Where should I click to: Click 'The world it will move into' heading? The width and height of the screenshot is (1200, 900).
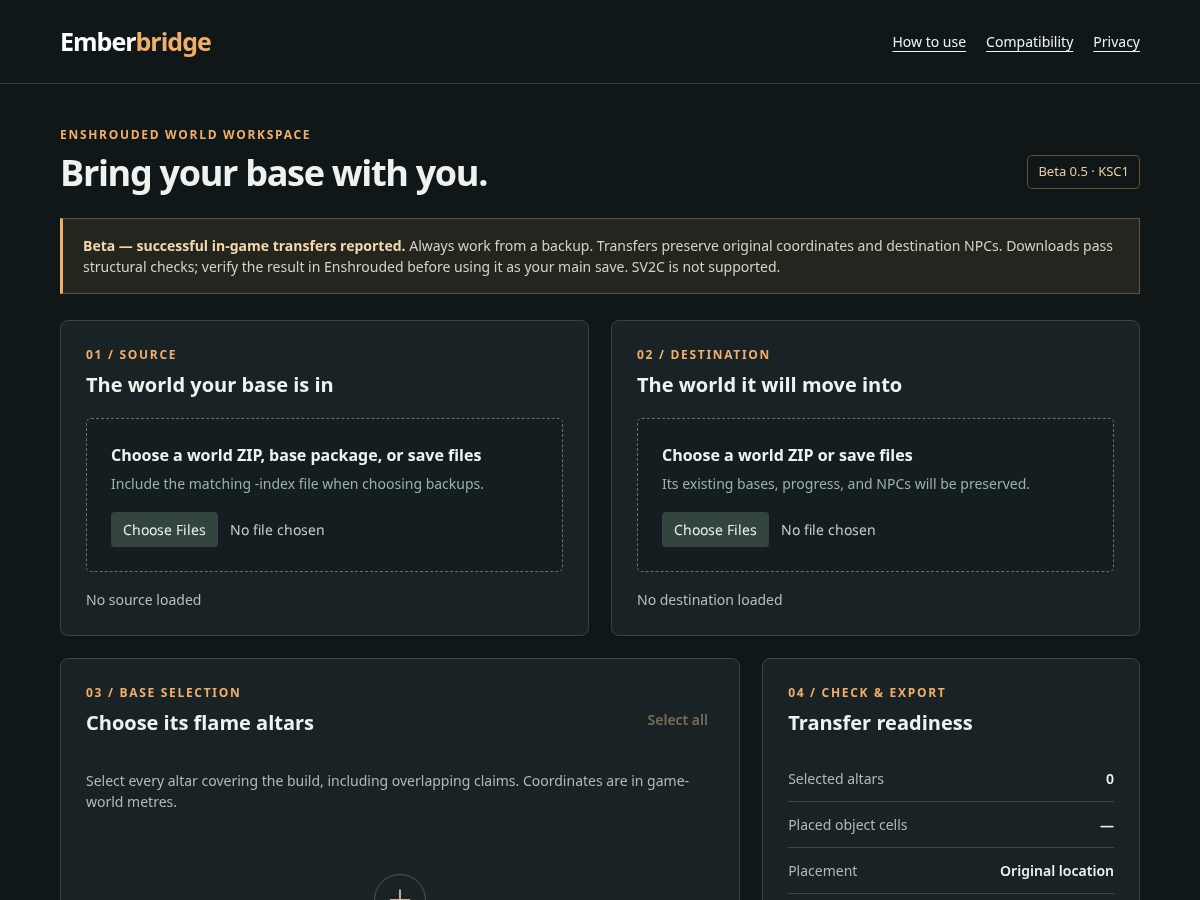pos(769,385)
